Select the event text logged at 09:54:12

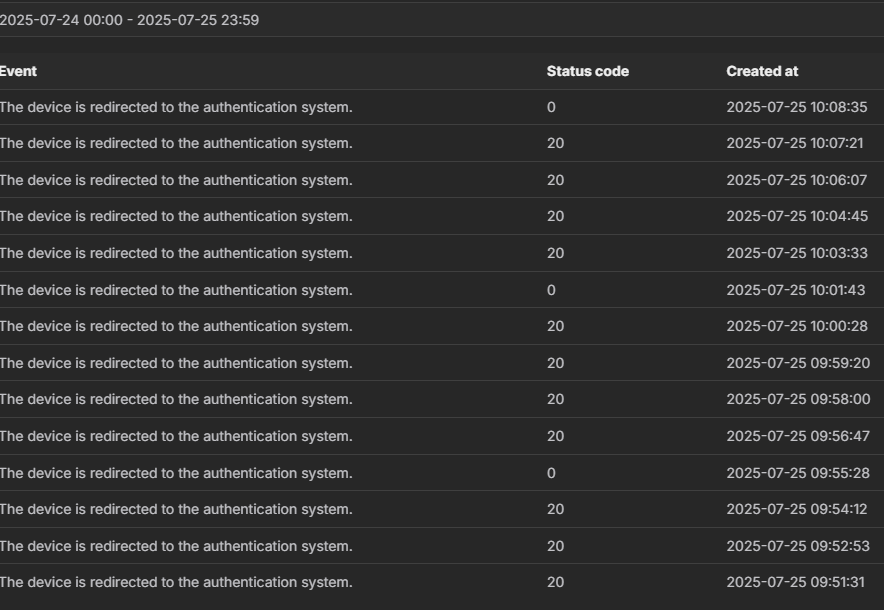click(176, 509)
